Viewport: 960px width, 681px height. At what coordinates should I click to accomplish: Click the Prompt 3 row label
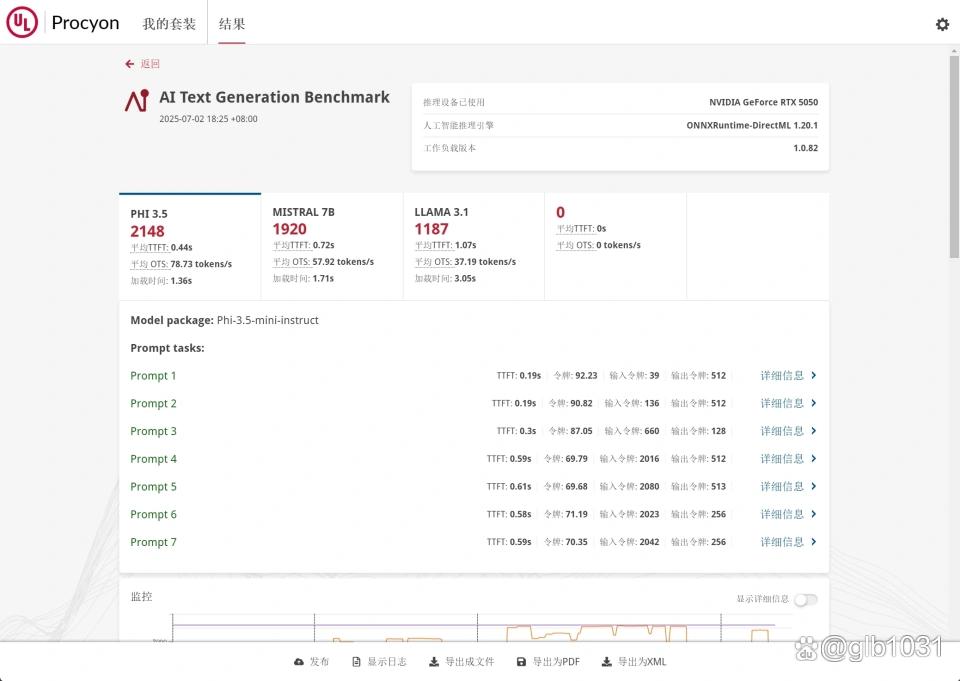point(153,431)
